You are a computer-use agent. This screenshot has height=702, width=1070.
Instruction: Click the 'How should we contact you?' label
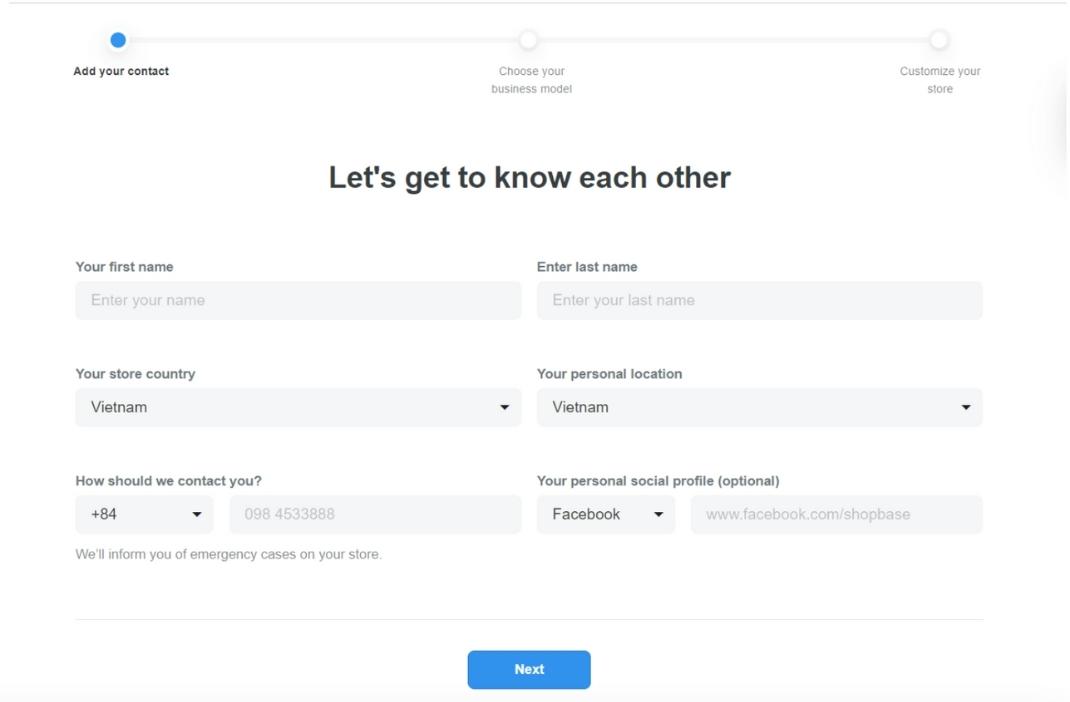tap(168, 481)
